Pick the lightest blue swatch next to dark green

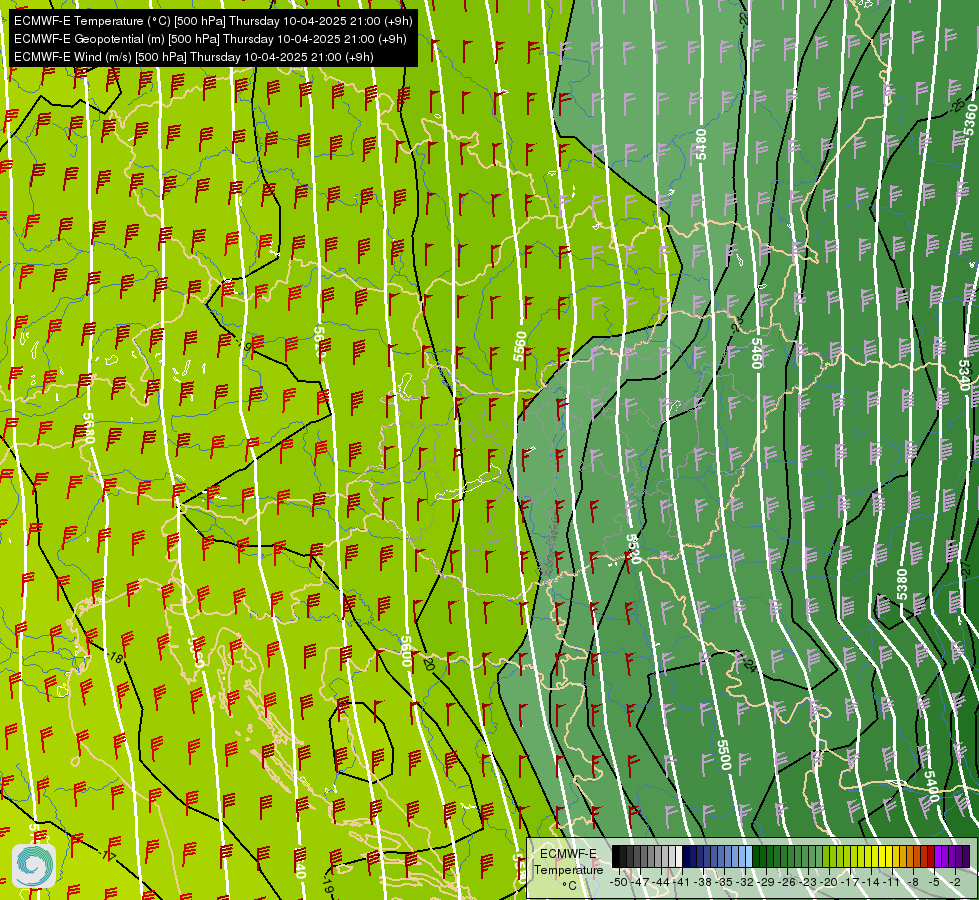click(749, 856)
